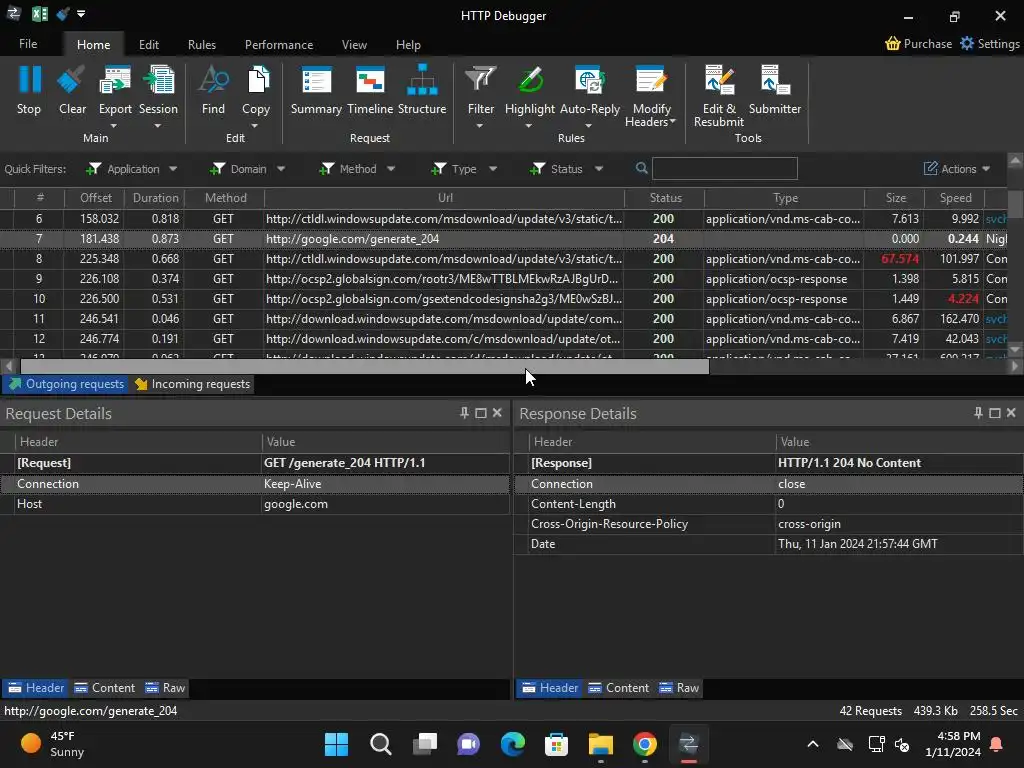The width and height of the screenshot is (1024, 768).
Task: Open the Filter rules tool
Action: coord(481,90)
